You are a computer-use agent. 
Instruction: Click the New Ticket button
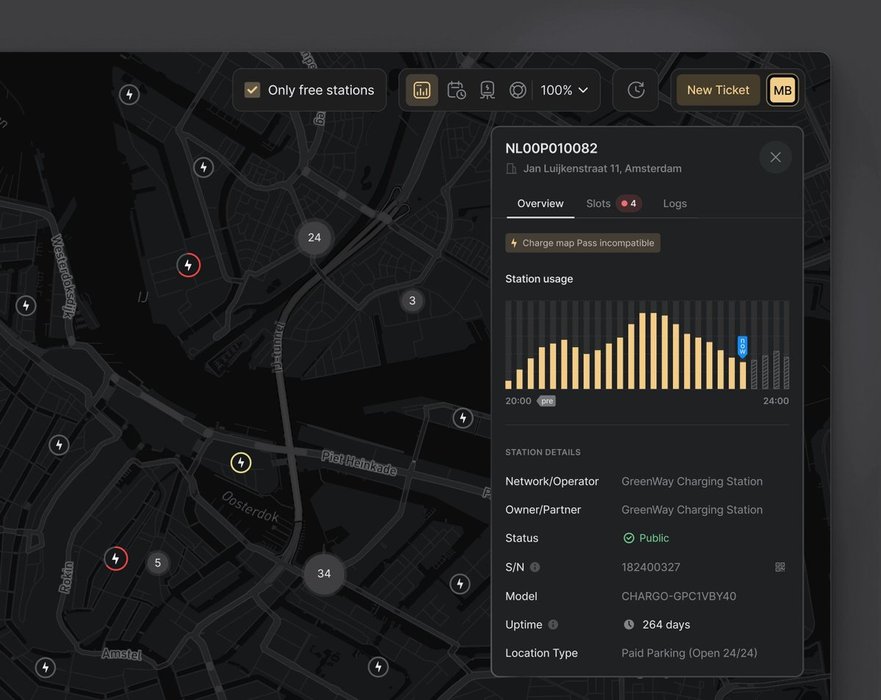point(718,90)
